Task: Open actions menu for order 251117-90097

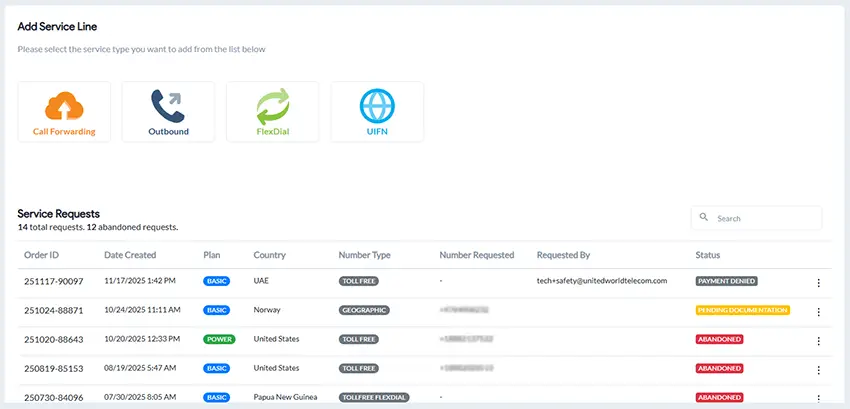Action: [x=818, y=283]
